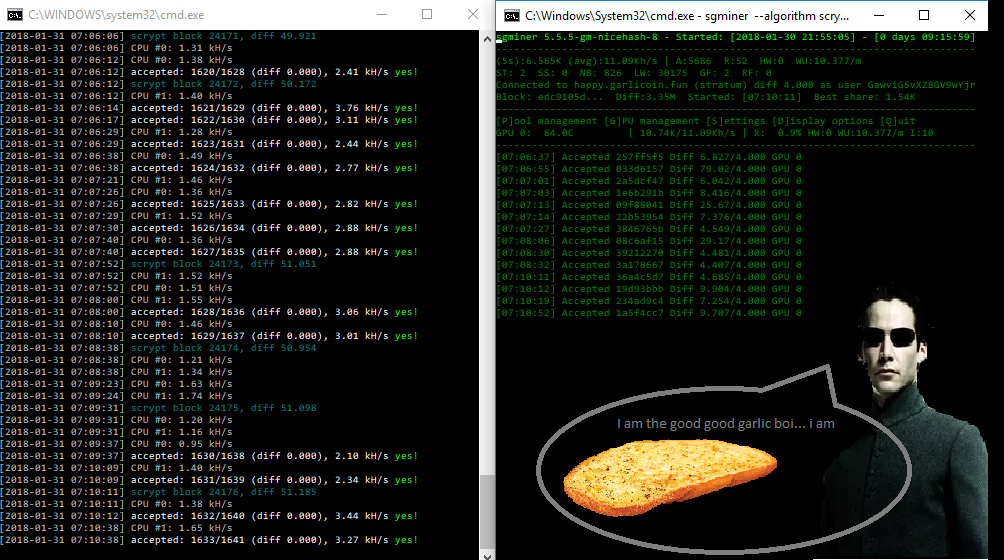
Task: Minimize the left C:\WINDOWS\system32\cmd.exe window
Action: (382, 14)
